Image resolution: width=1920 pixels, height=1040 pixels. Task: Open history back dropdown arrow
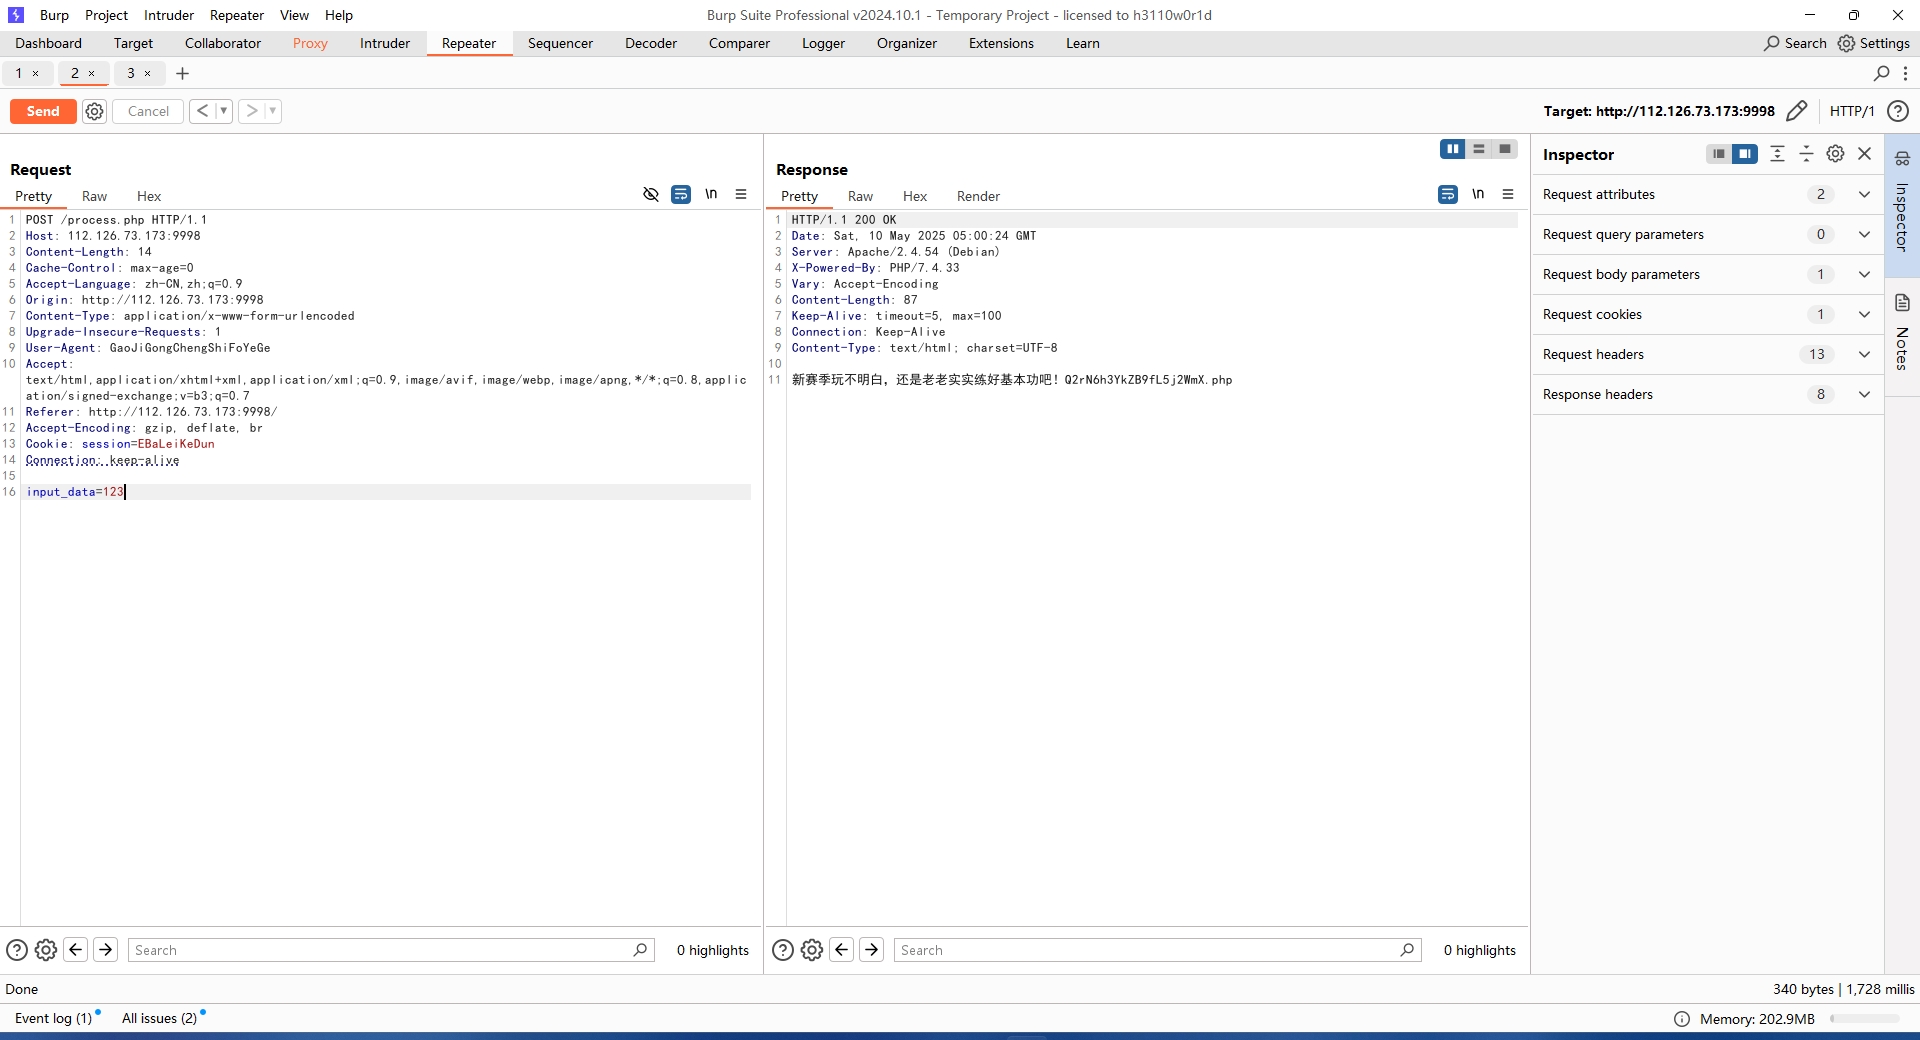(x=224, y=111)
